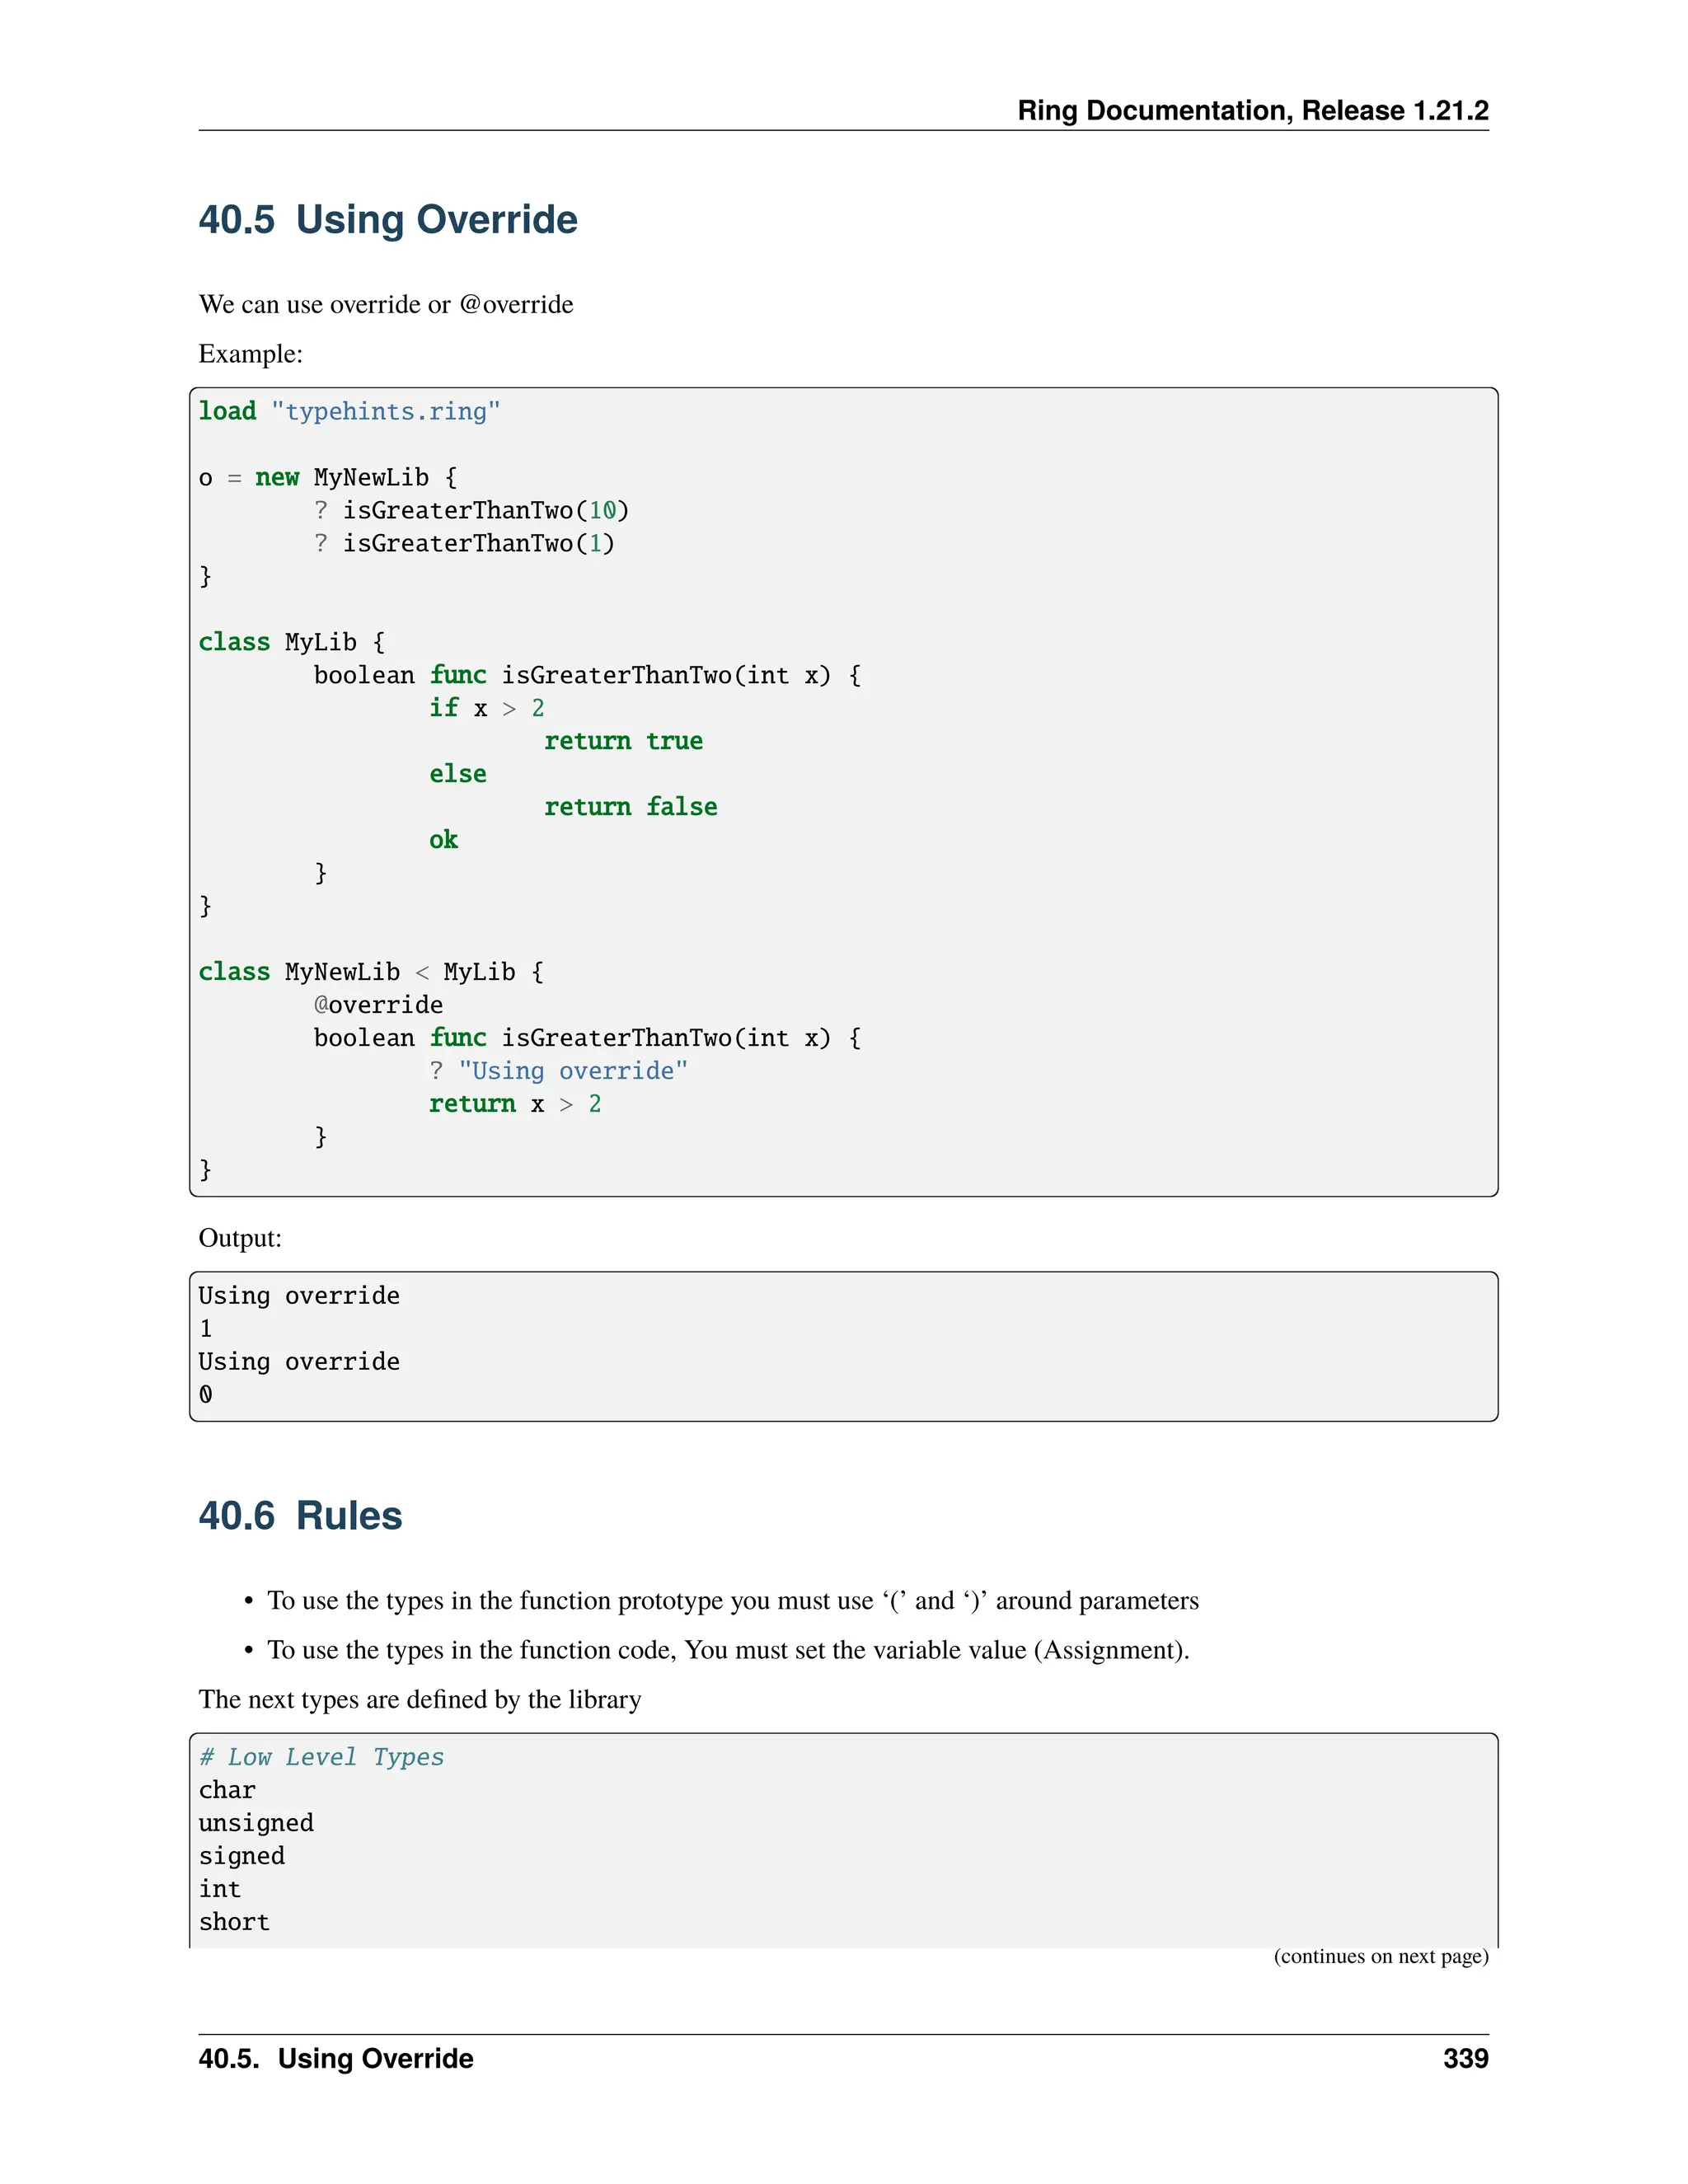Click the "? isGreaterThanTwo(10)" code line
Viewport: 1688px width, 2184px height.
coord(471,511)
